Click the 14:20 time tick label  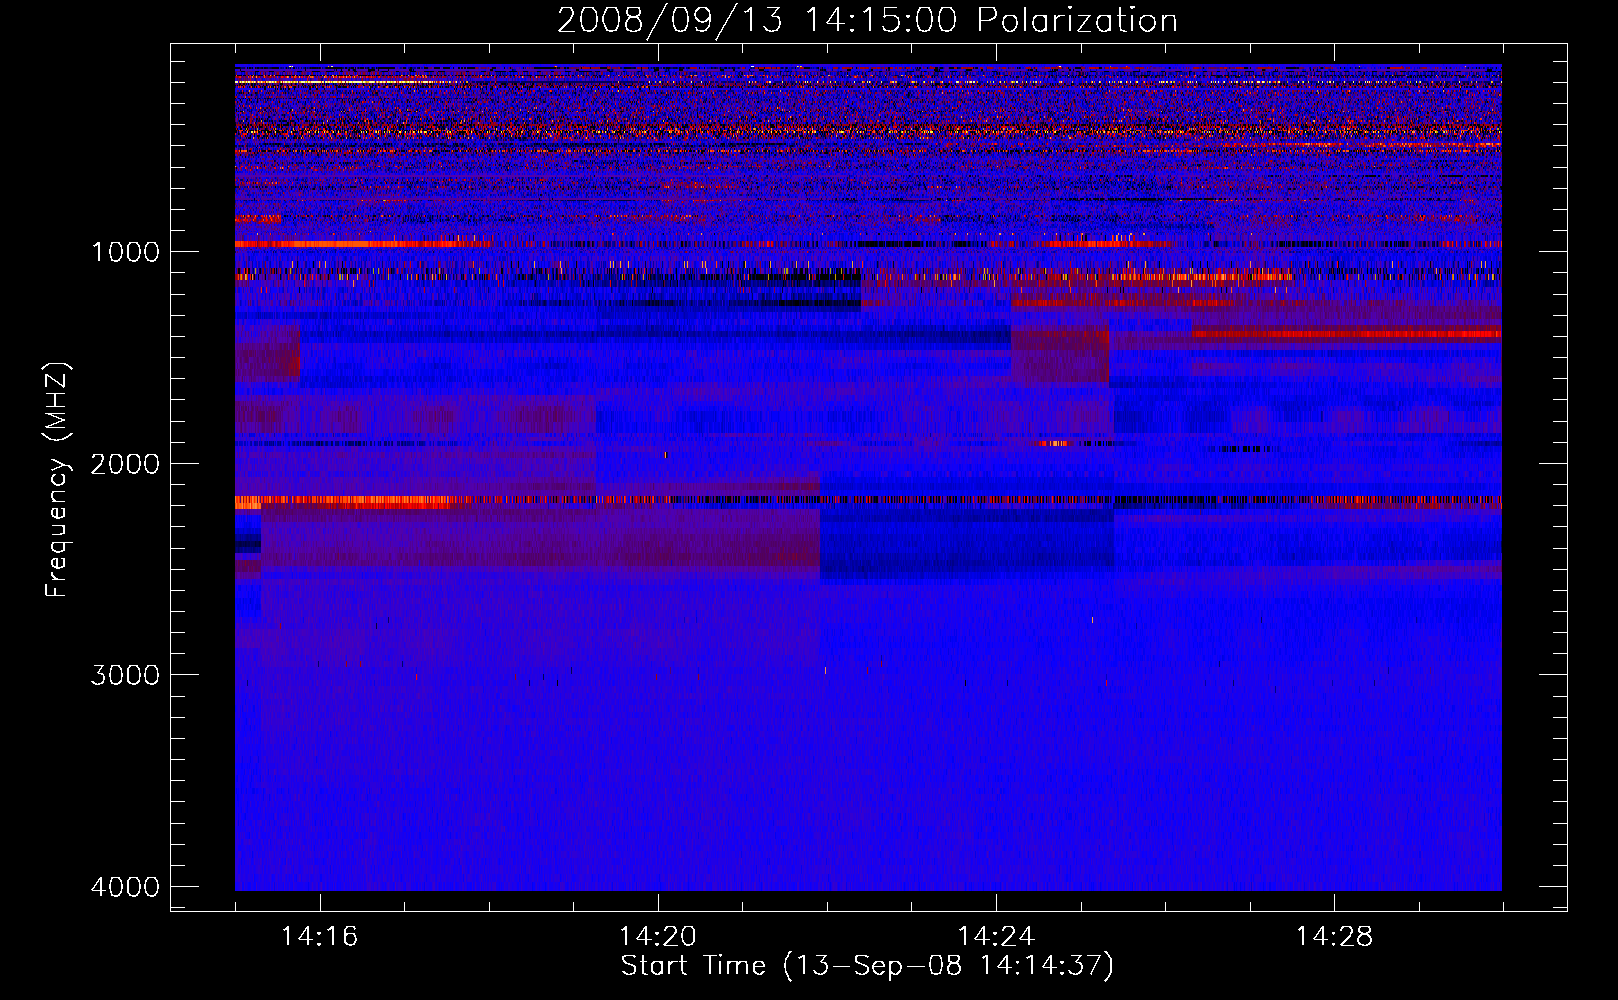(658, 937)
